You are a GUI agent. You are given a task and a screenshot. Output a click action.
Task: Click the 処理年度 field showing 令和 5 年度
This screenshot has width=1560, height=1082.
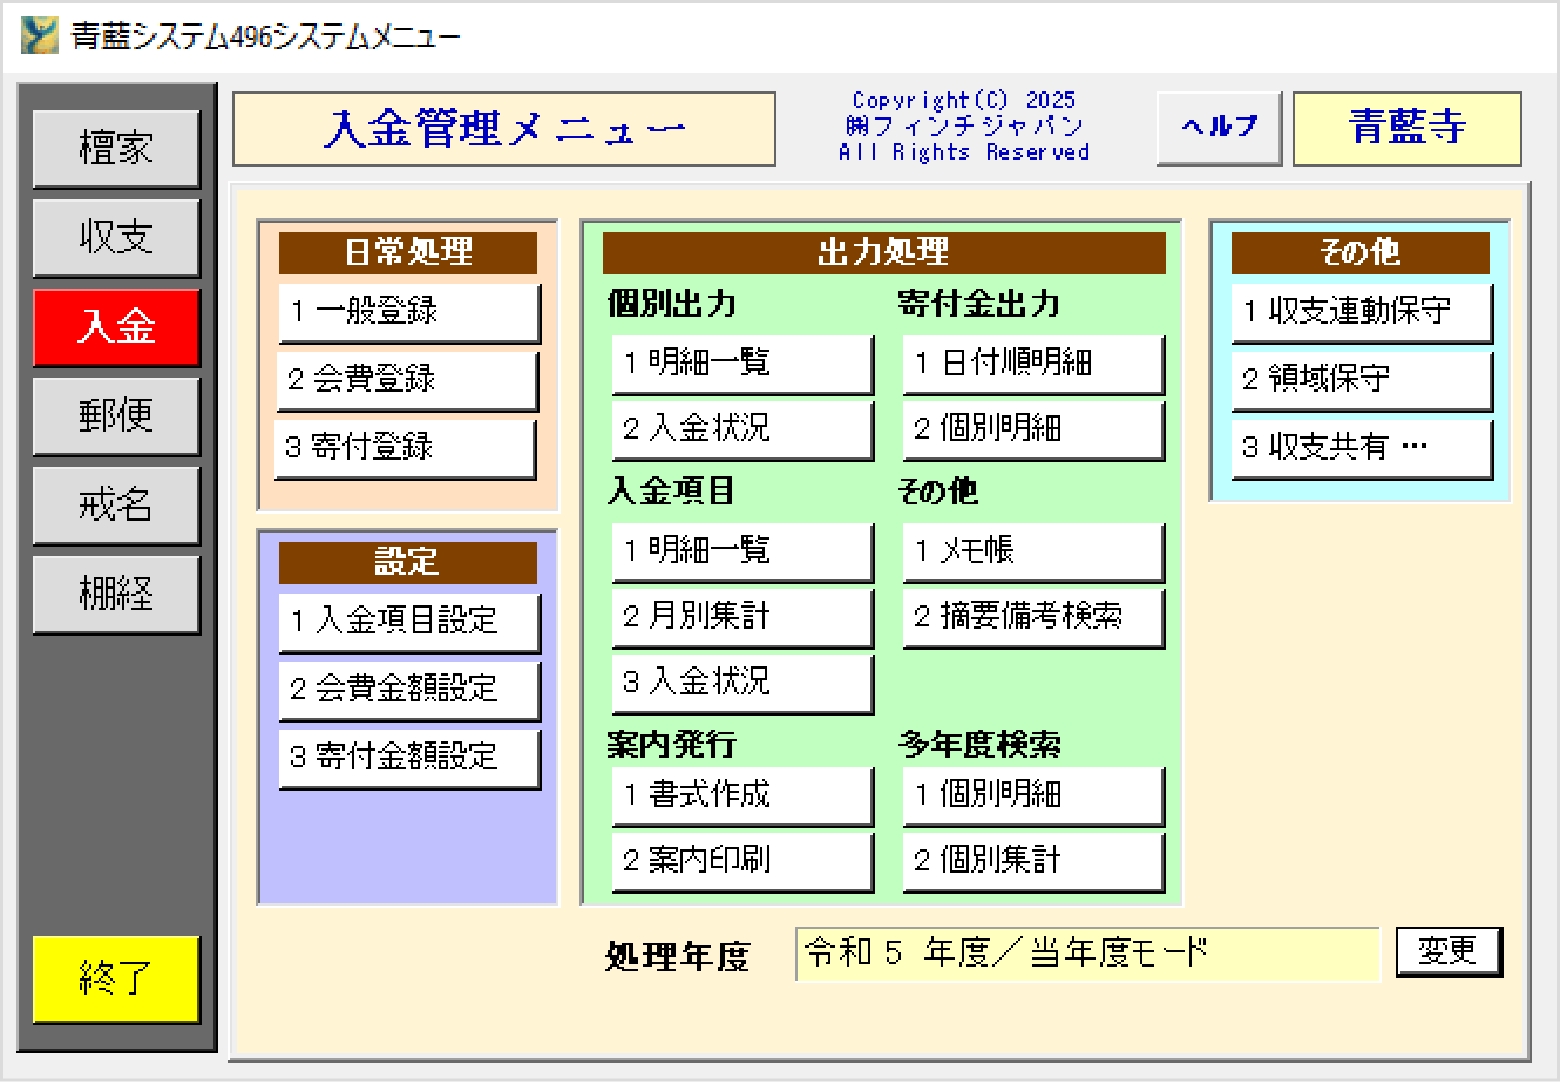[1086, 953]
